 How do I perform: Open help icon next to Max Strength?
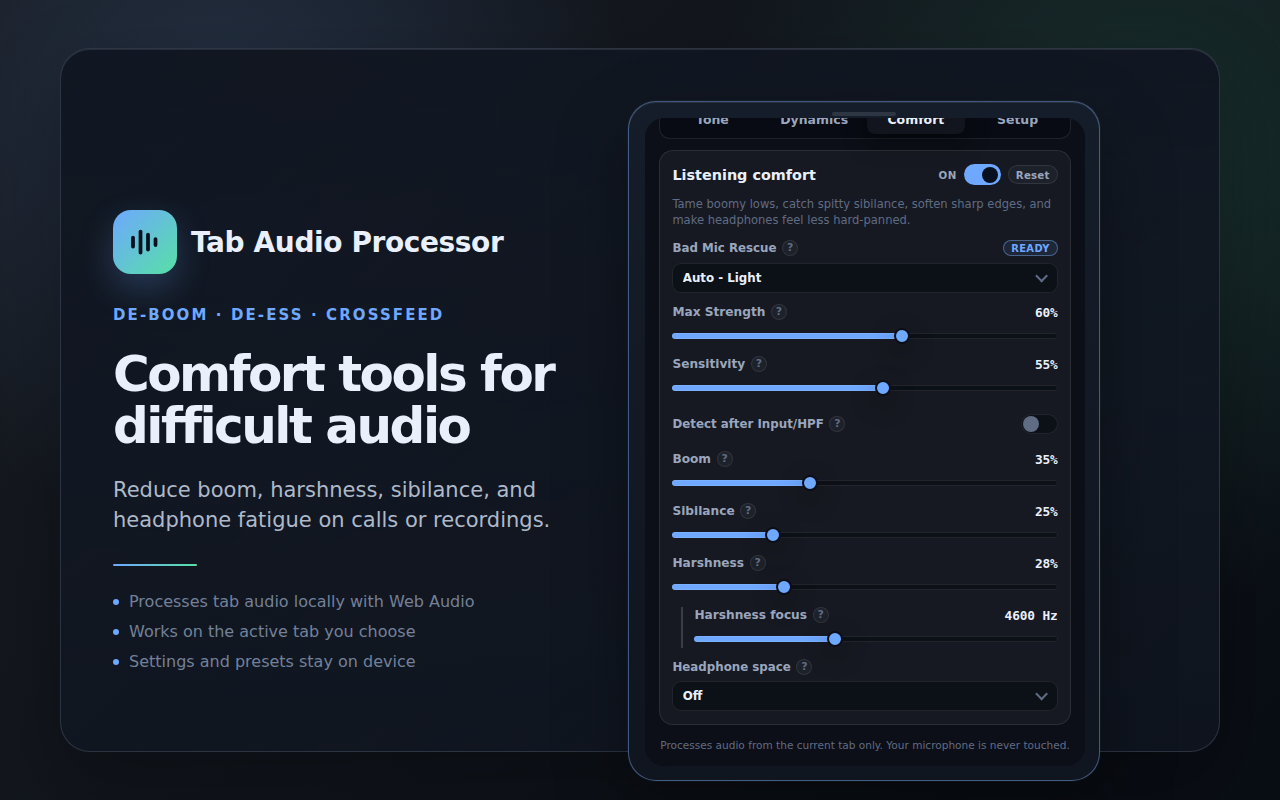tap(779, 312)
